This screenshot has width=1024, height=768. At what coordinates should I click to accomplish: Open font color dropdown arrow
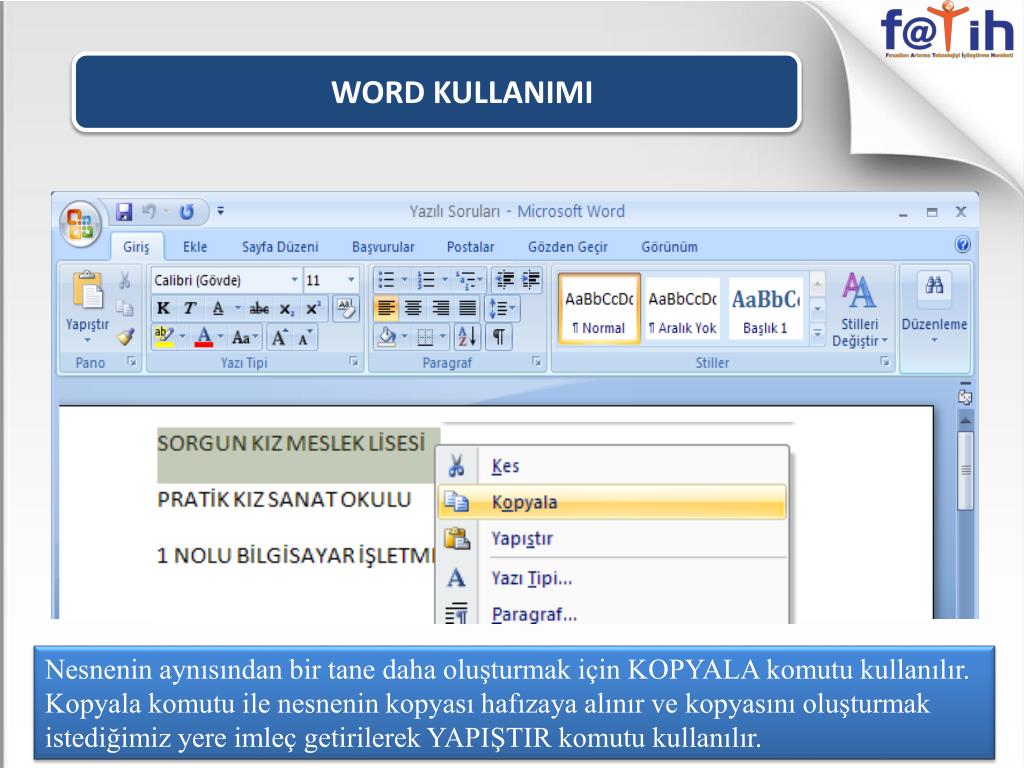(220, 337)
